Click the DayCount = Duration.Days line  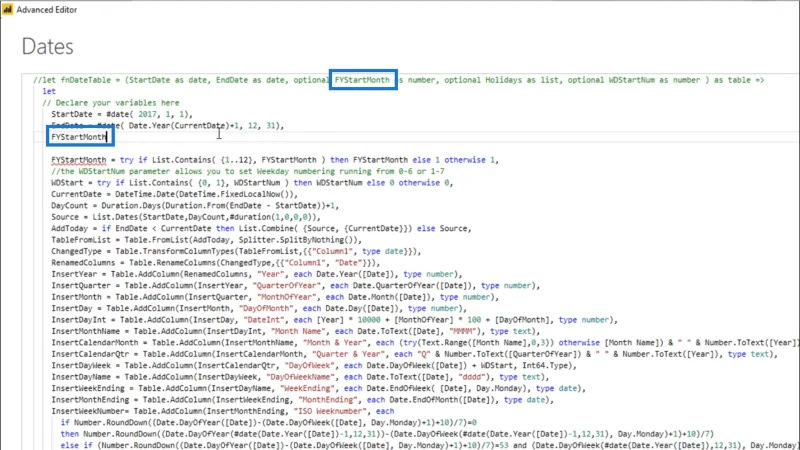coord(195,206)
